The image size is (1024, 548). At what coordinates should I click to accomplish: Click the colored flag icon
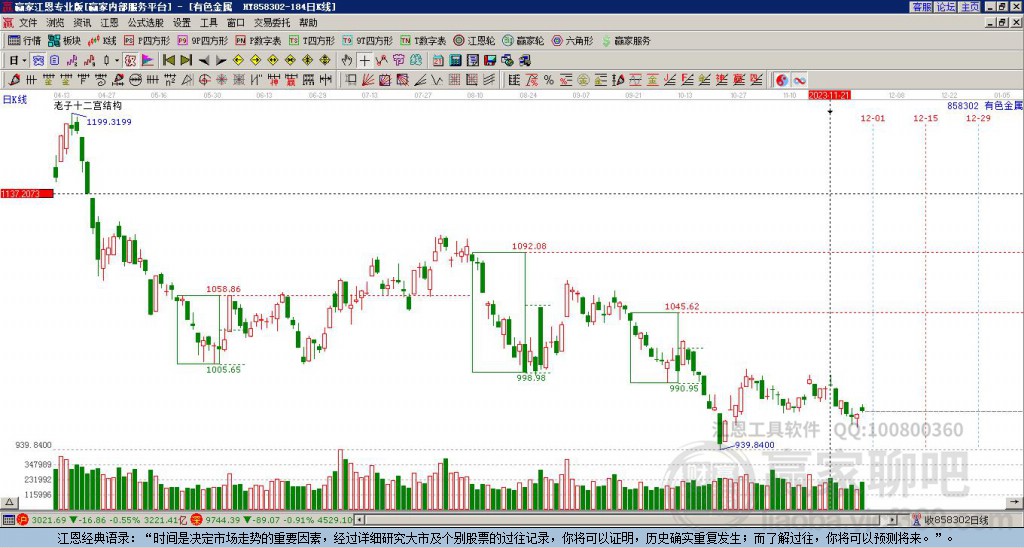[148, 61]
